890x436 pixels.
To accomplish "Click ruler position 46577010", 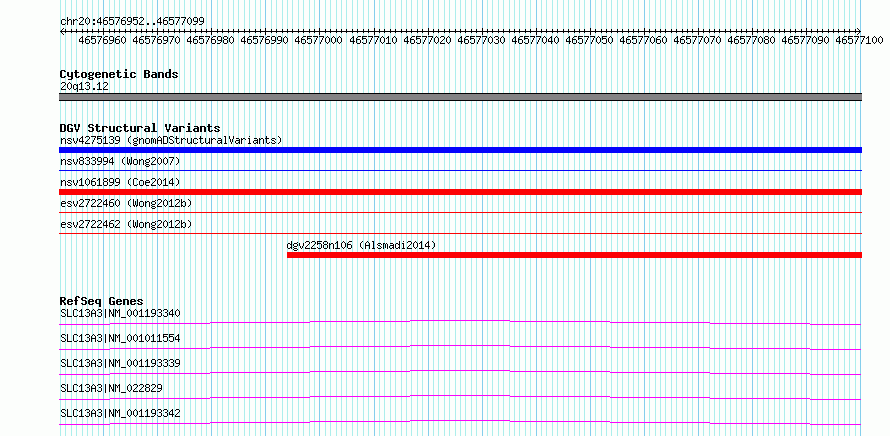I will point(373,40).
